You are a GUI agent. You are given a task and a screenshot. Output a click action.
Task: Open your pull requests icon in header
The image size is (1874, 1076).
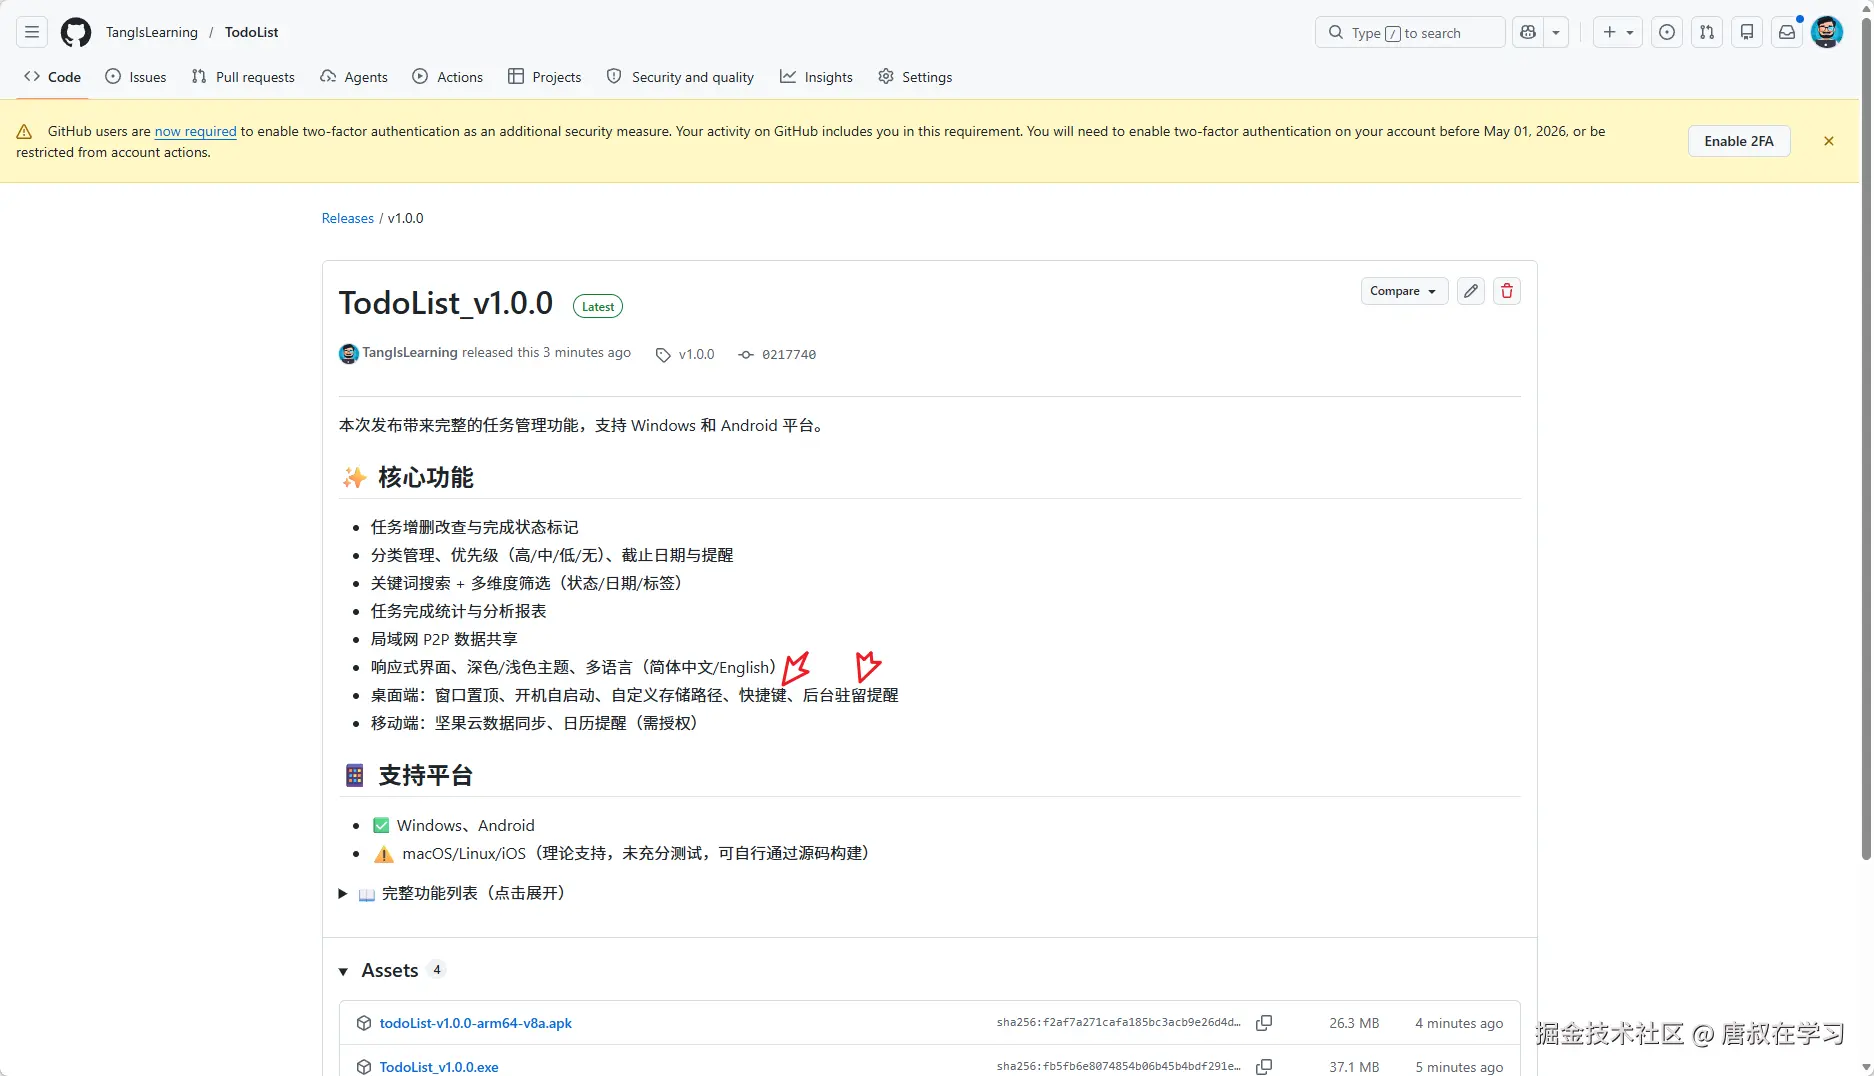(1707, 32)
